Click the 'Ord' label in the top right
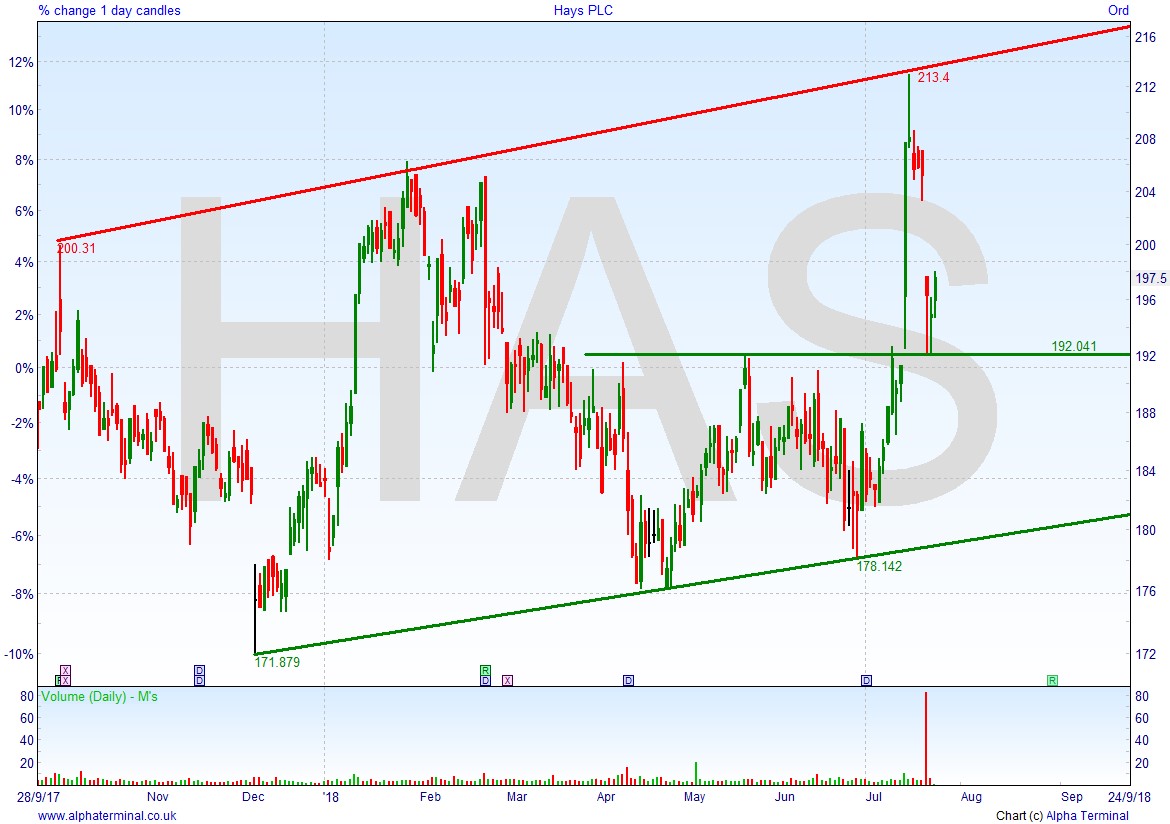 pyautogui.click(x=1119, y=10)
